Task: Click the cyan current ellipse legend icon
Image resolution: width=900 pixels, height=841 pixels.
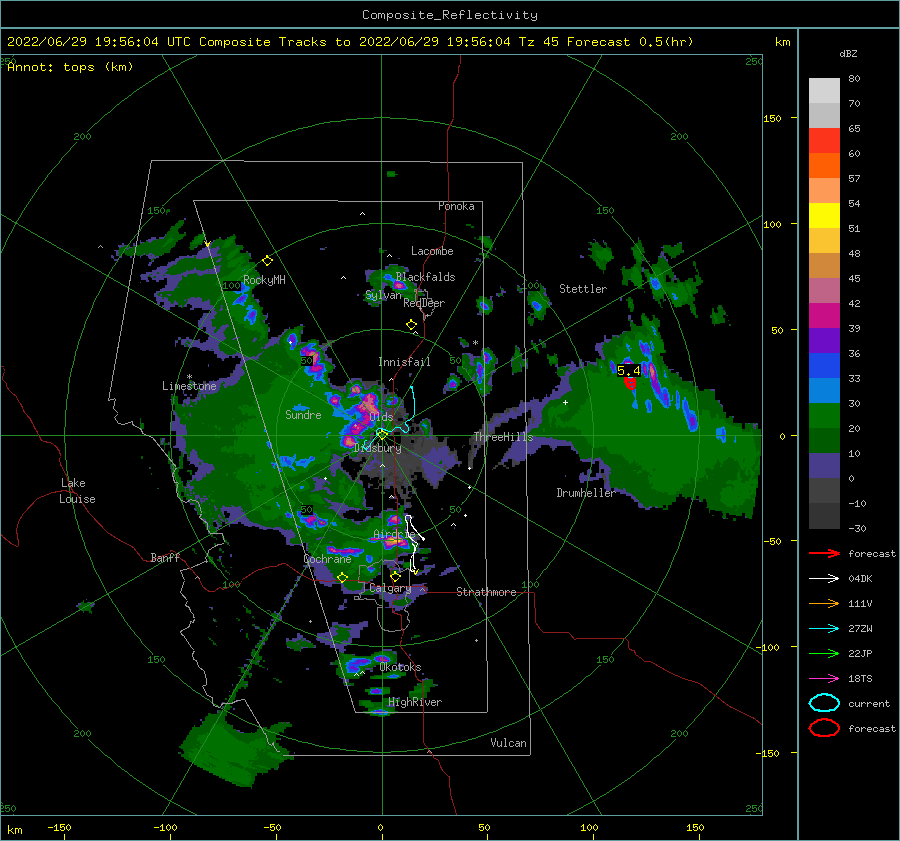Action: pos(824,703)
